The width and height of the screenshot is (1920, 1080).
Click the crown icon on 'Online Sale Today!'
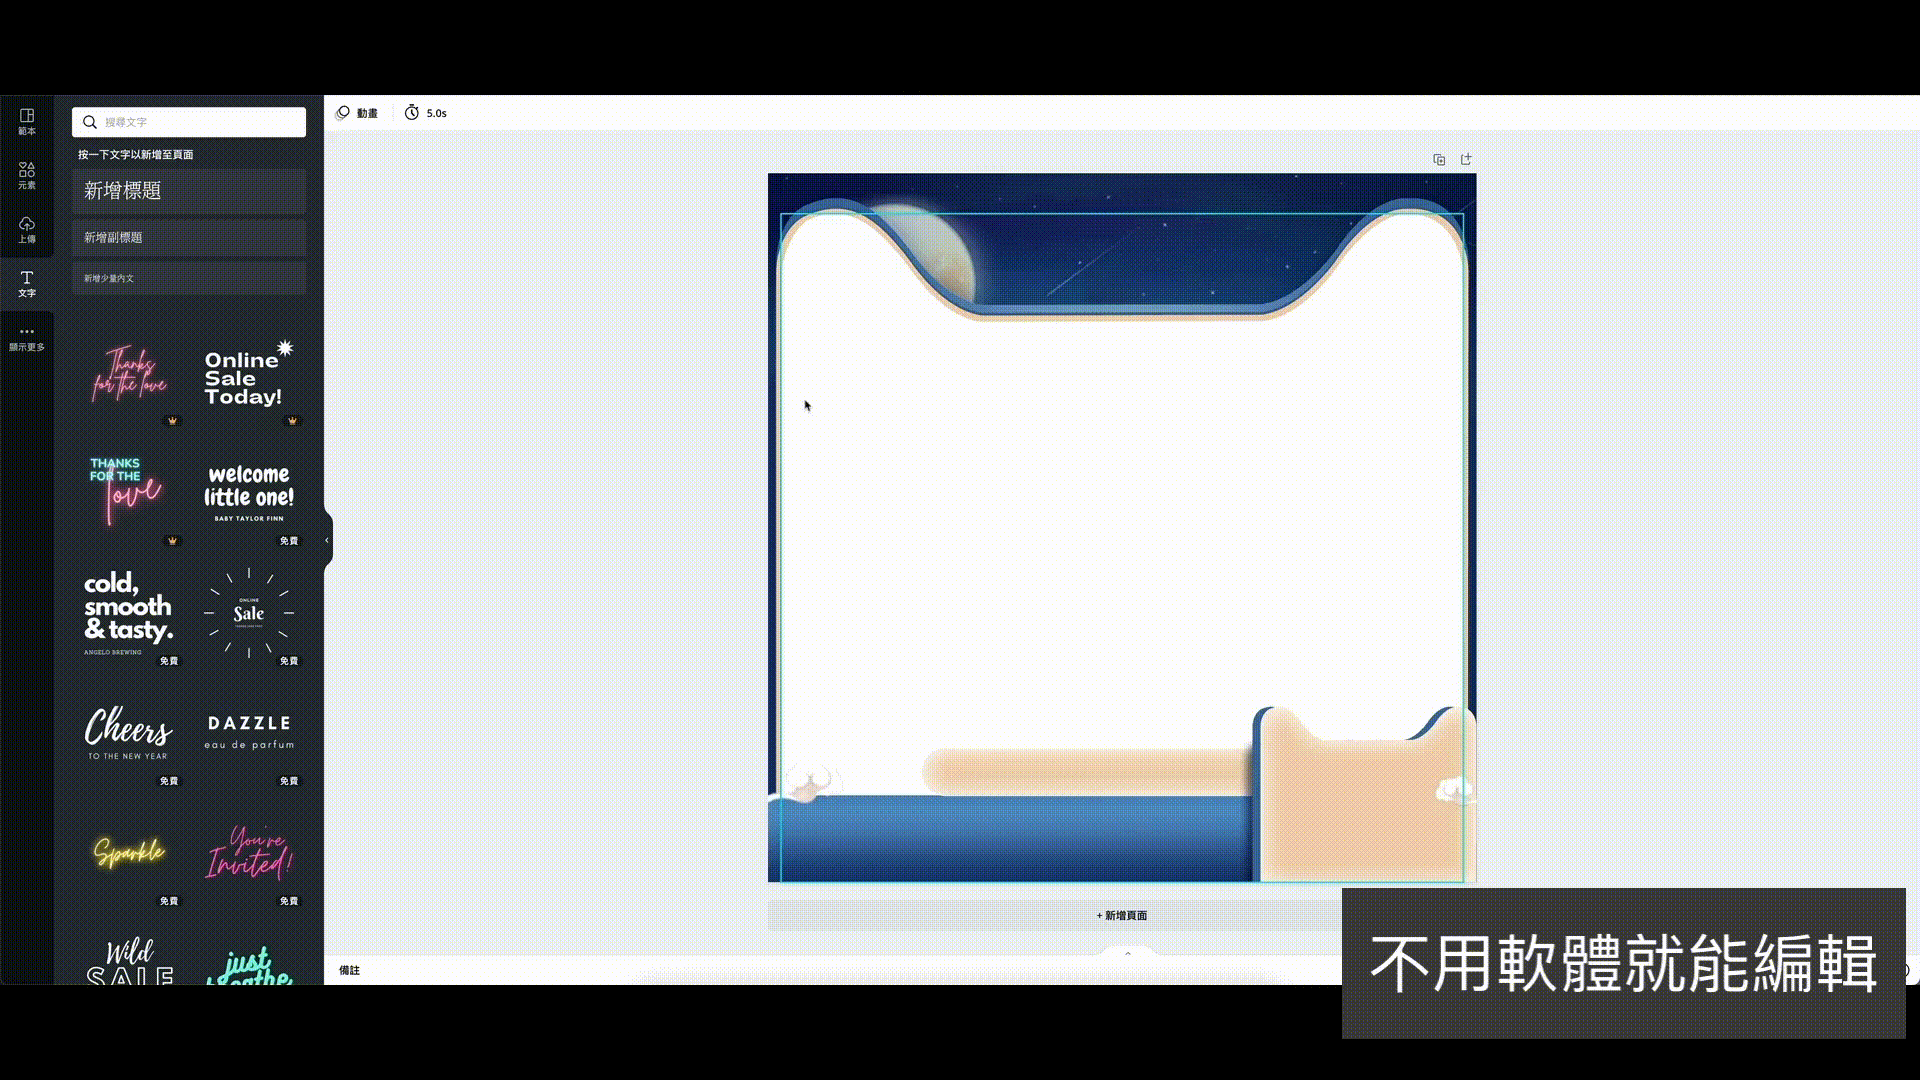click(293, 421)
